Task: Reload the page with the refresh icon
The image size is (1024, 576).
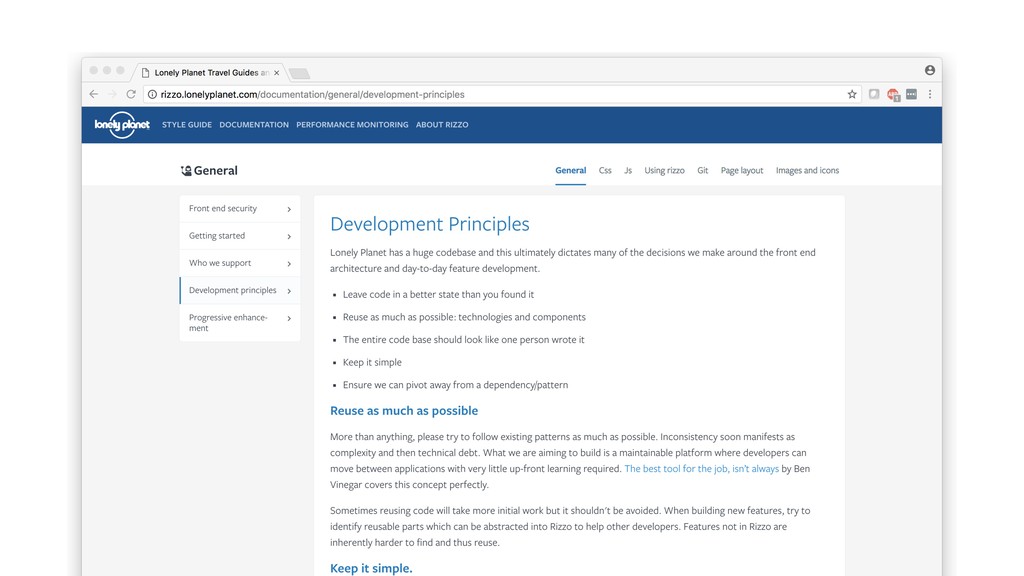Action: click(131, 94)
